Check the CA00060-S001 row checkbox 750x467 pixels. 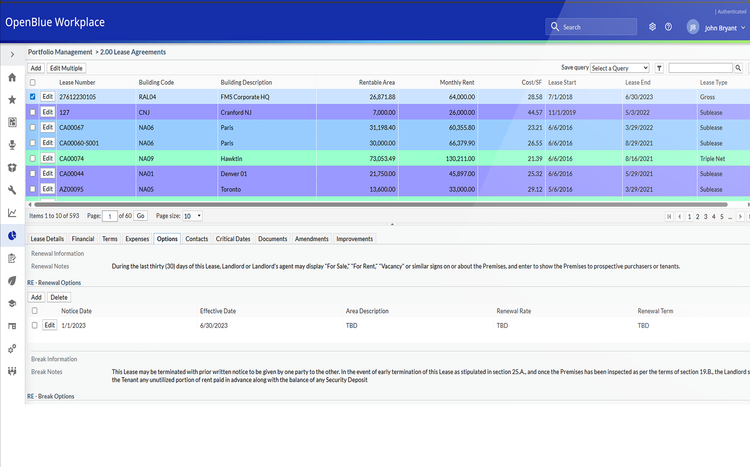click(33, 143)
